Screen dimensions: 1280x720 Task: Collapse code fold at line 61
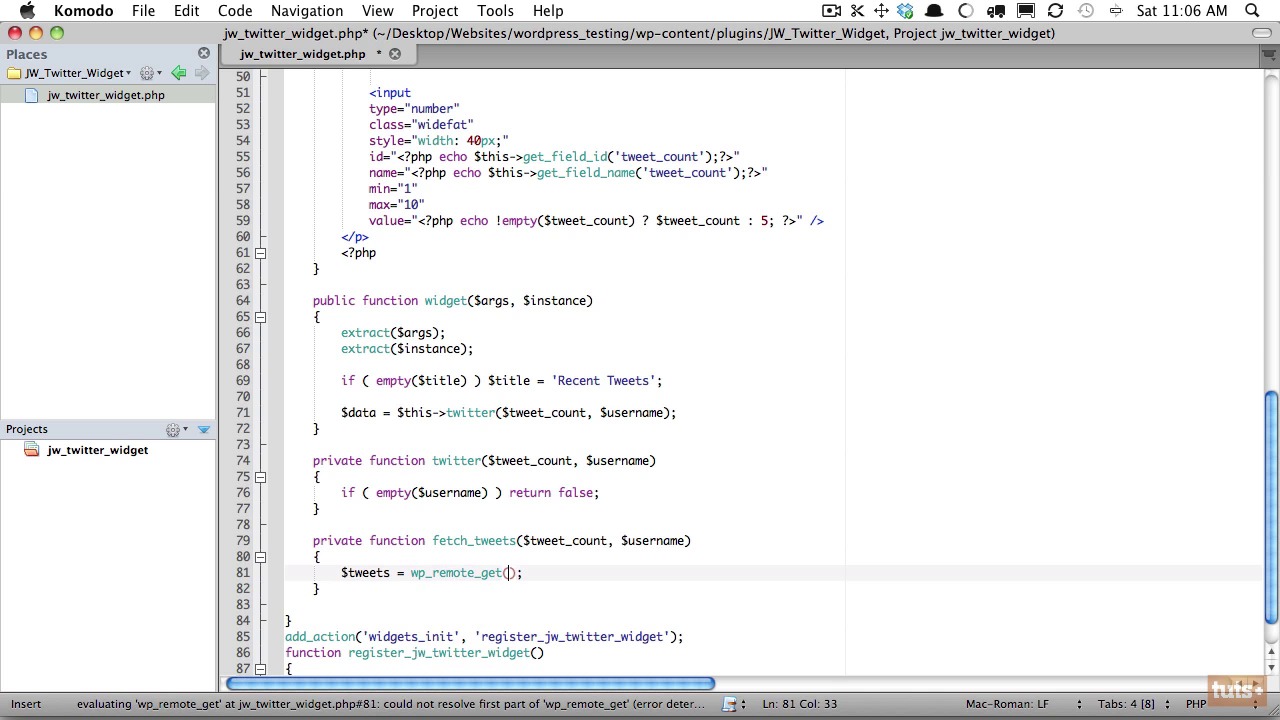tap(260, 253)
